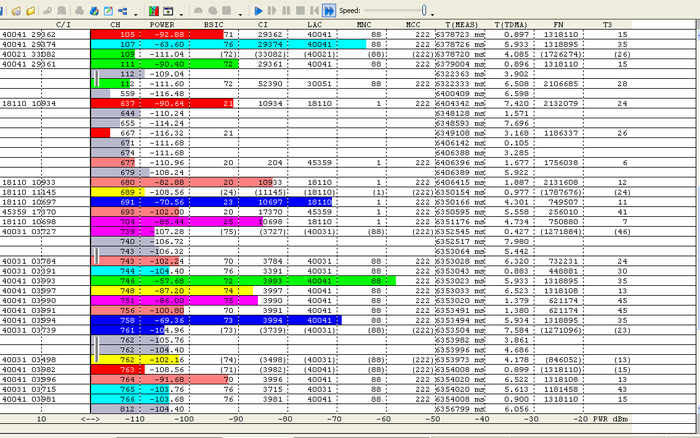Click the greyed-out gauge icon
700x438 pixels.
point(198,11)
